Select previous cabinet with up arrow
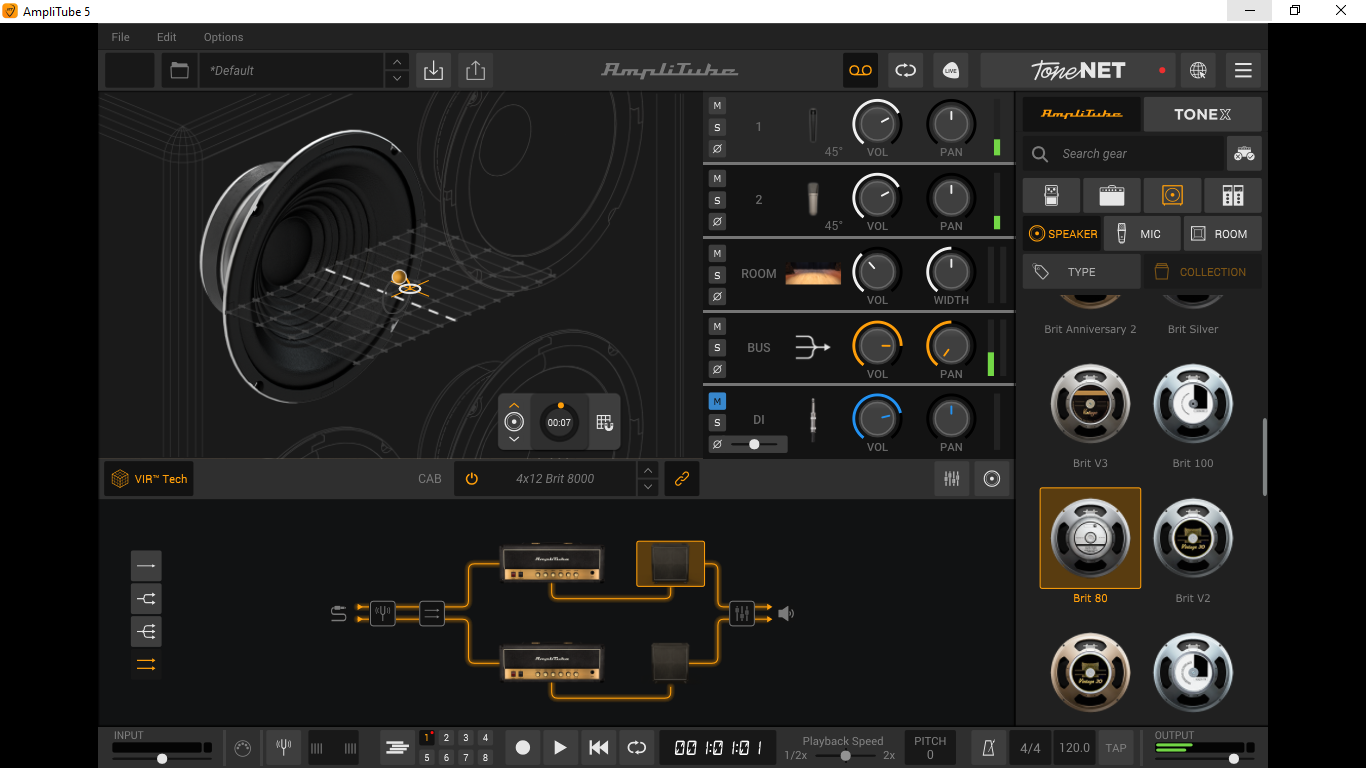 click(648, 470)
